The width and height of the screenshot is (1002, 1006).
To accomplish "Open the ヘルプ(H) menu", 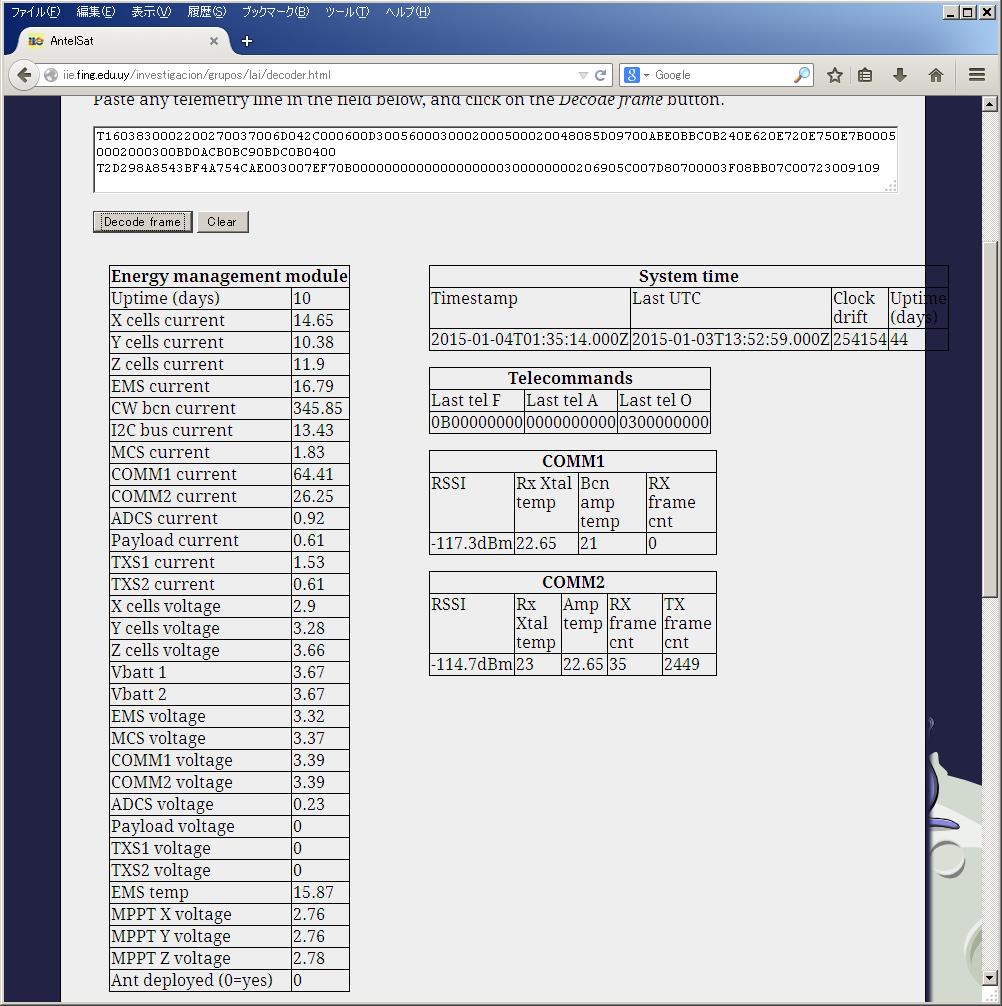I will tap(407, 12).
